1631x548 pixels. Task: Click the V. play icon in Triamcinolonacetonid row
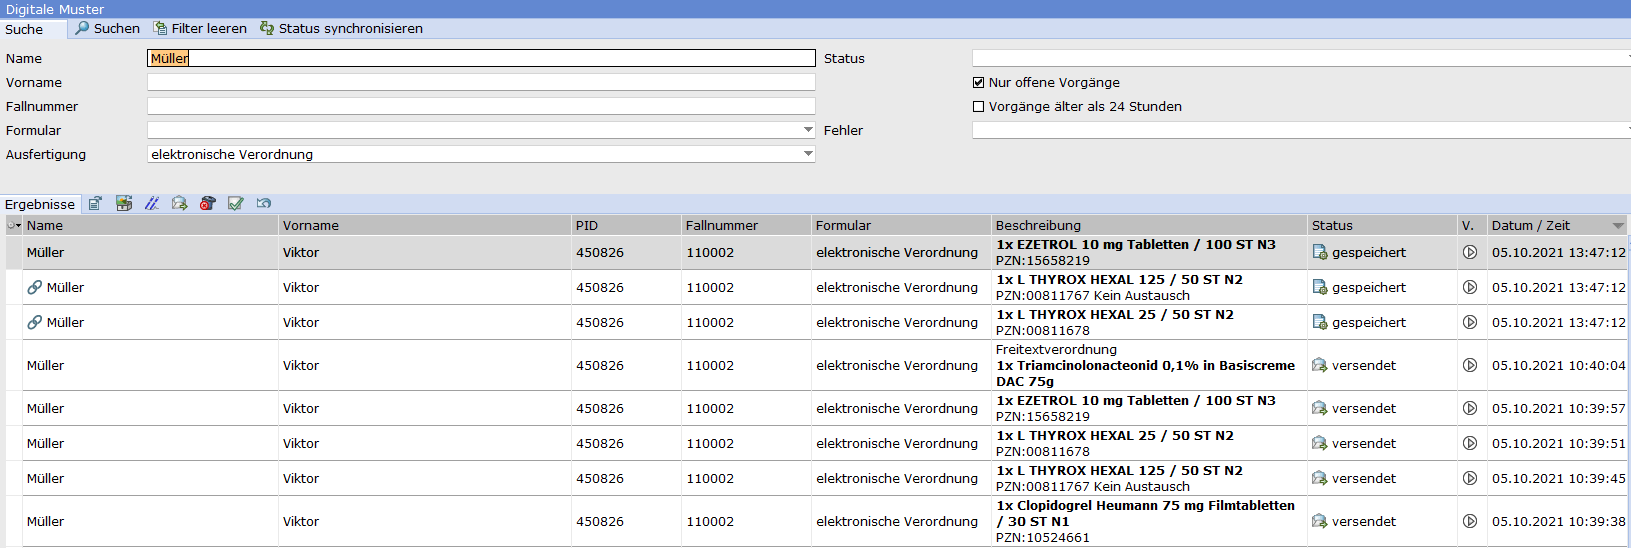[1470, 365]
